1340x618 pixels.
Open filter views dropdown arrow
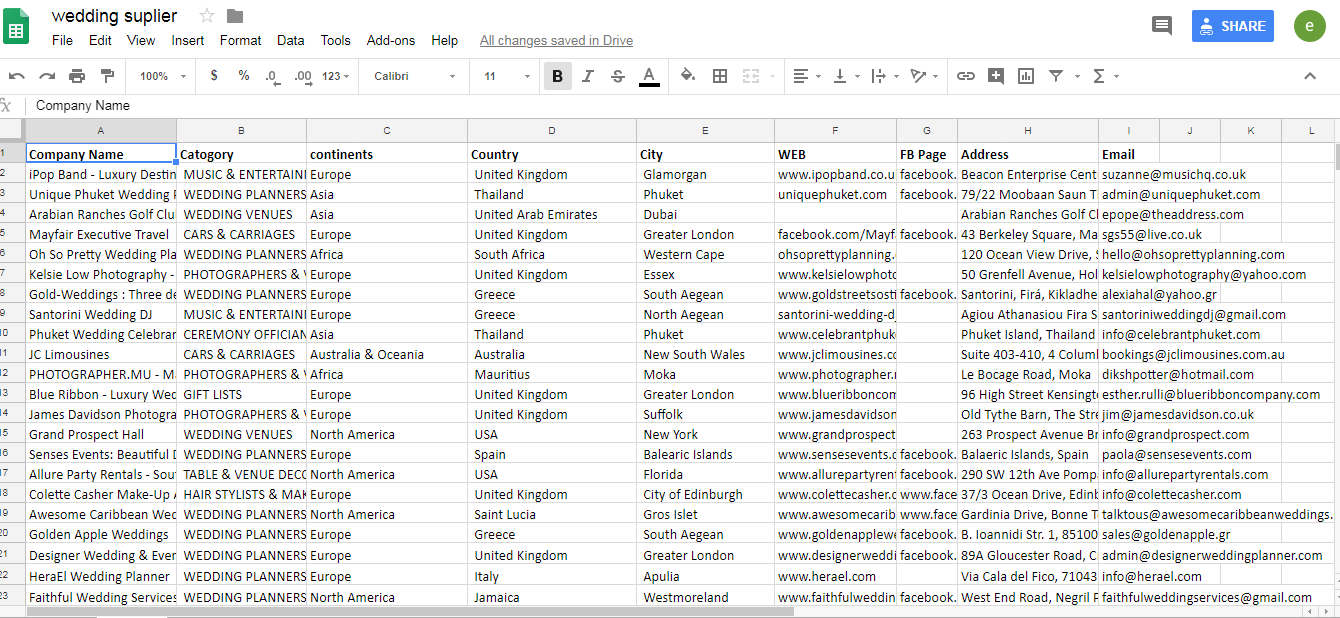click(1077, 76)
